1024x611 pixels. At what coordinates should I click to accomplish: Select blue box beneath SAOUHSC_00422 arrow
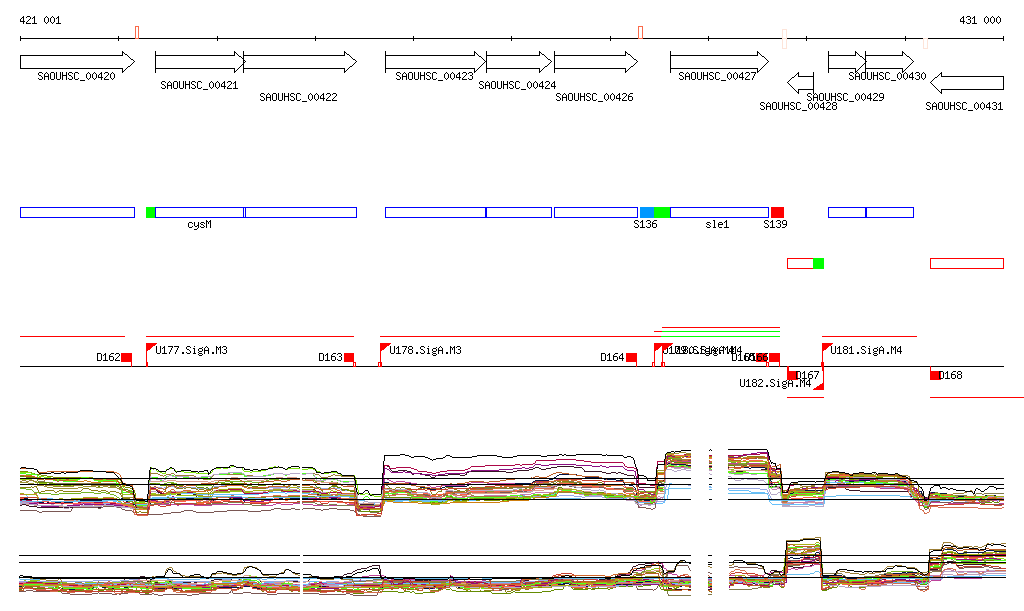[300, 212]
